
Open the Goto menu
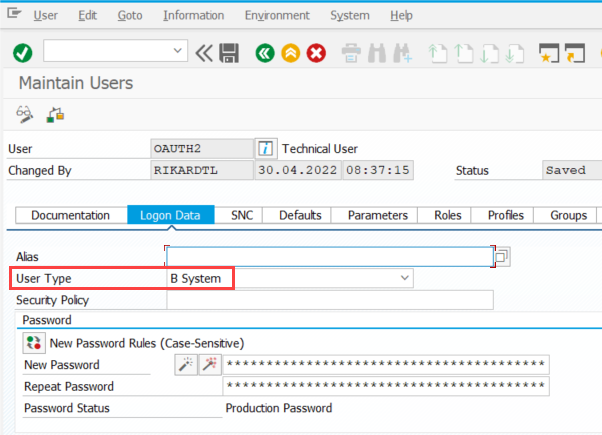click(130, 15)
